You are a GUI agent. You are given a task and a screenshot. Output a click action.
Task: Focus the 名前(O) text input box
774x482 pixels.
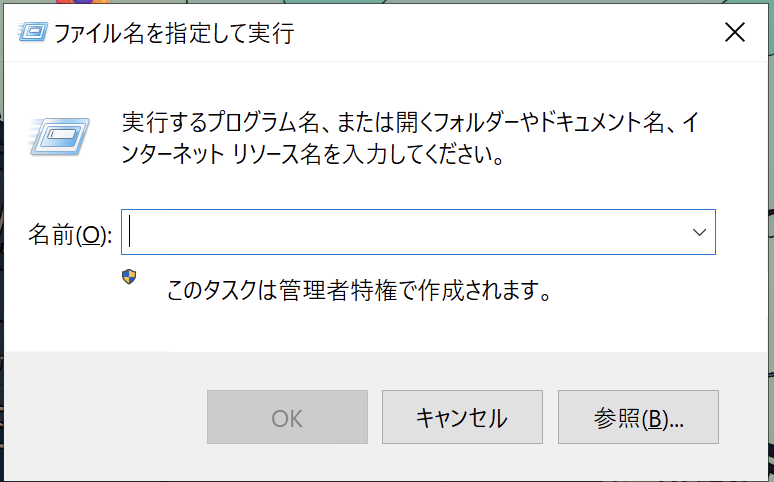tap(418, 232)
